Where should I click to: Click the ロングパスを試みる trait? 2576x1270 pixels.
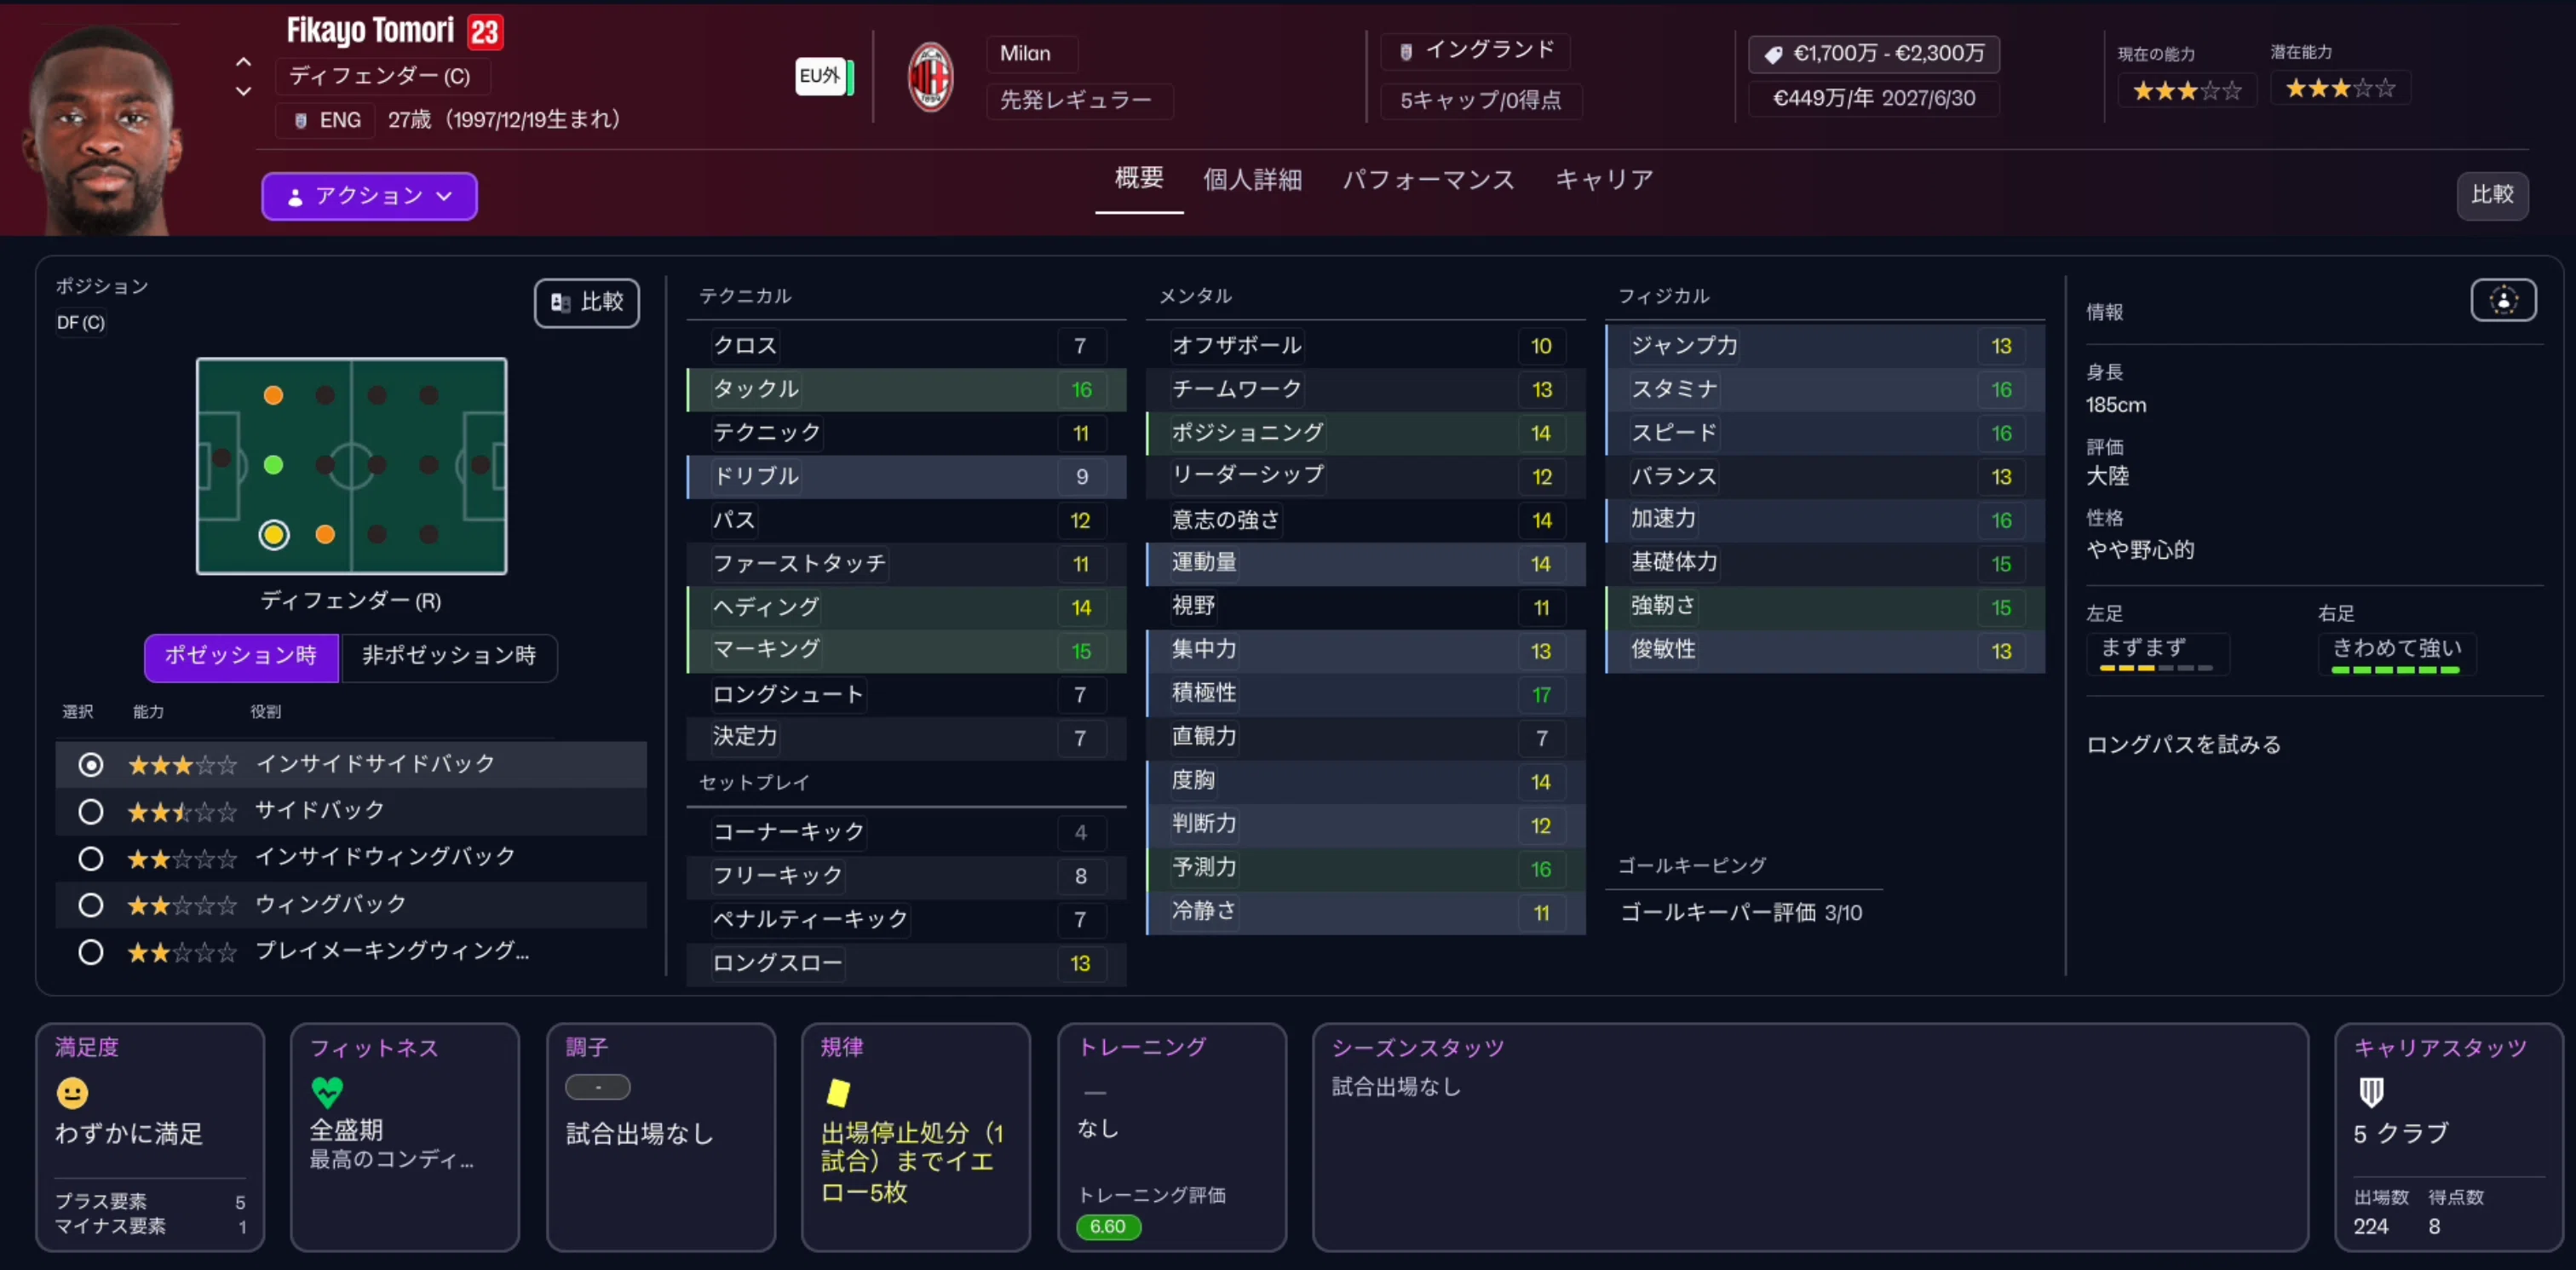click(2183, 745)
